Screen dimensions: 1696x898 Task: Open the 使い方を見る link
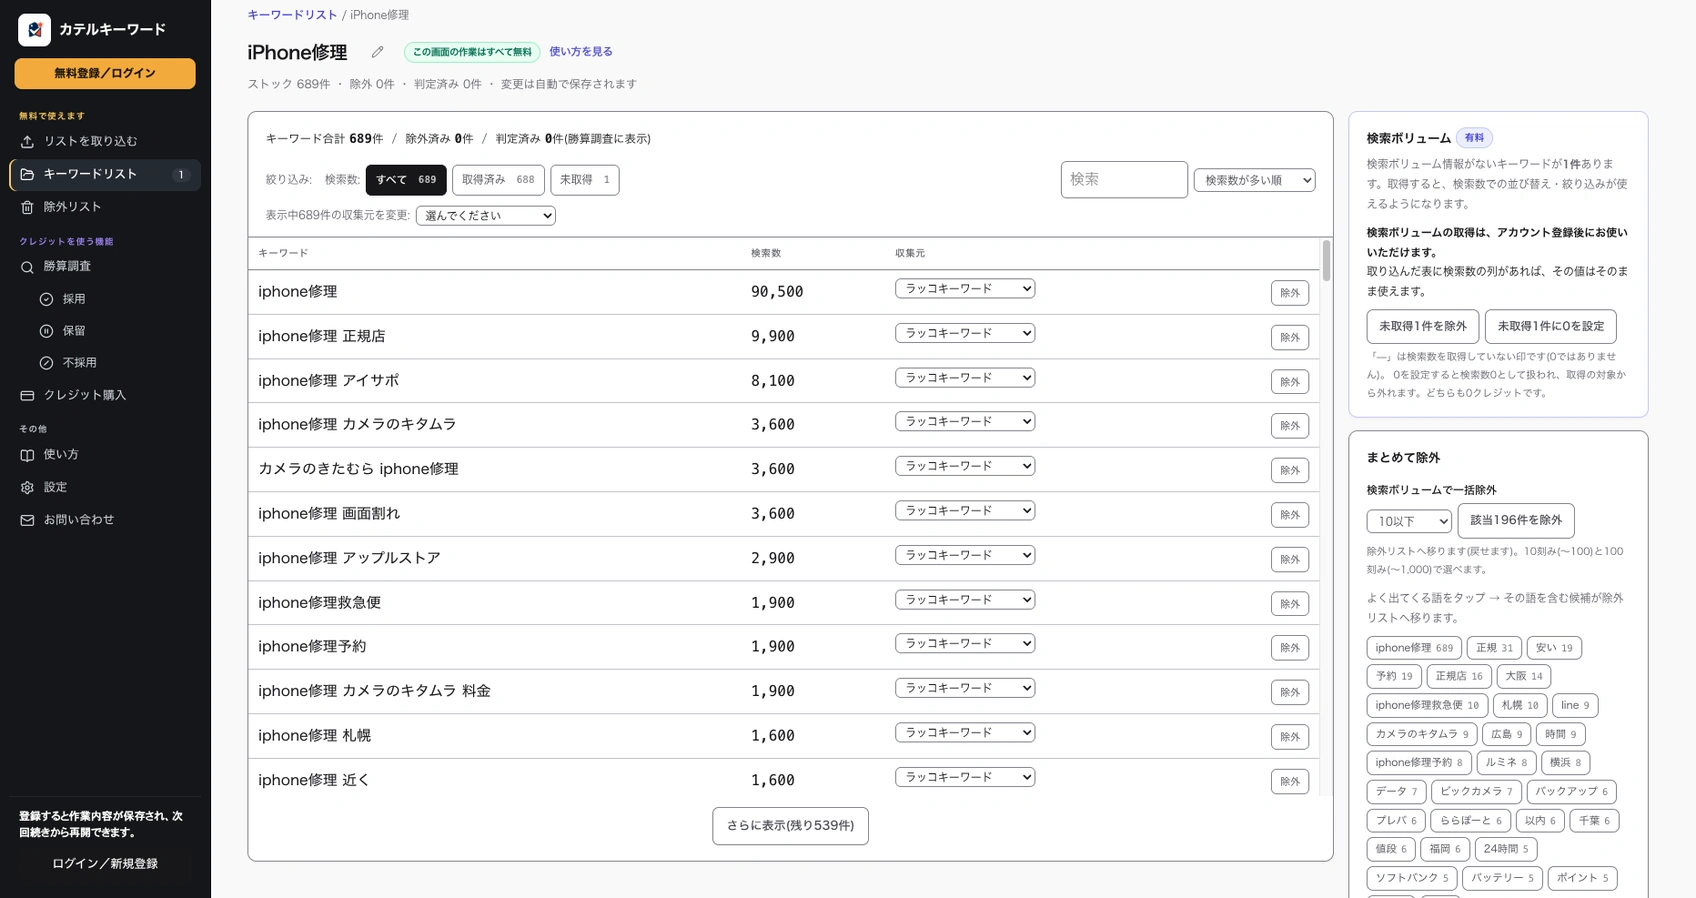click(581, 52)
